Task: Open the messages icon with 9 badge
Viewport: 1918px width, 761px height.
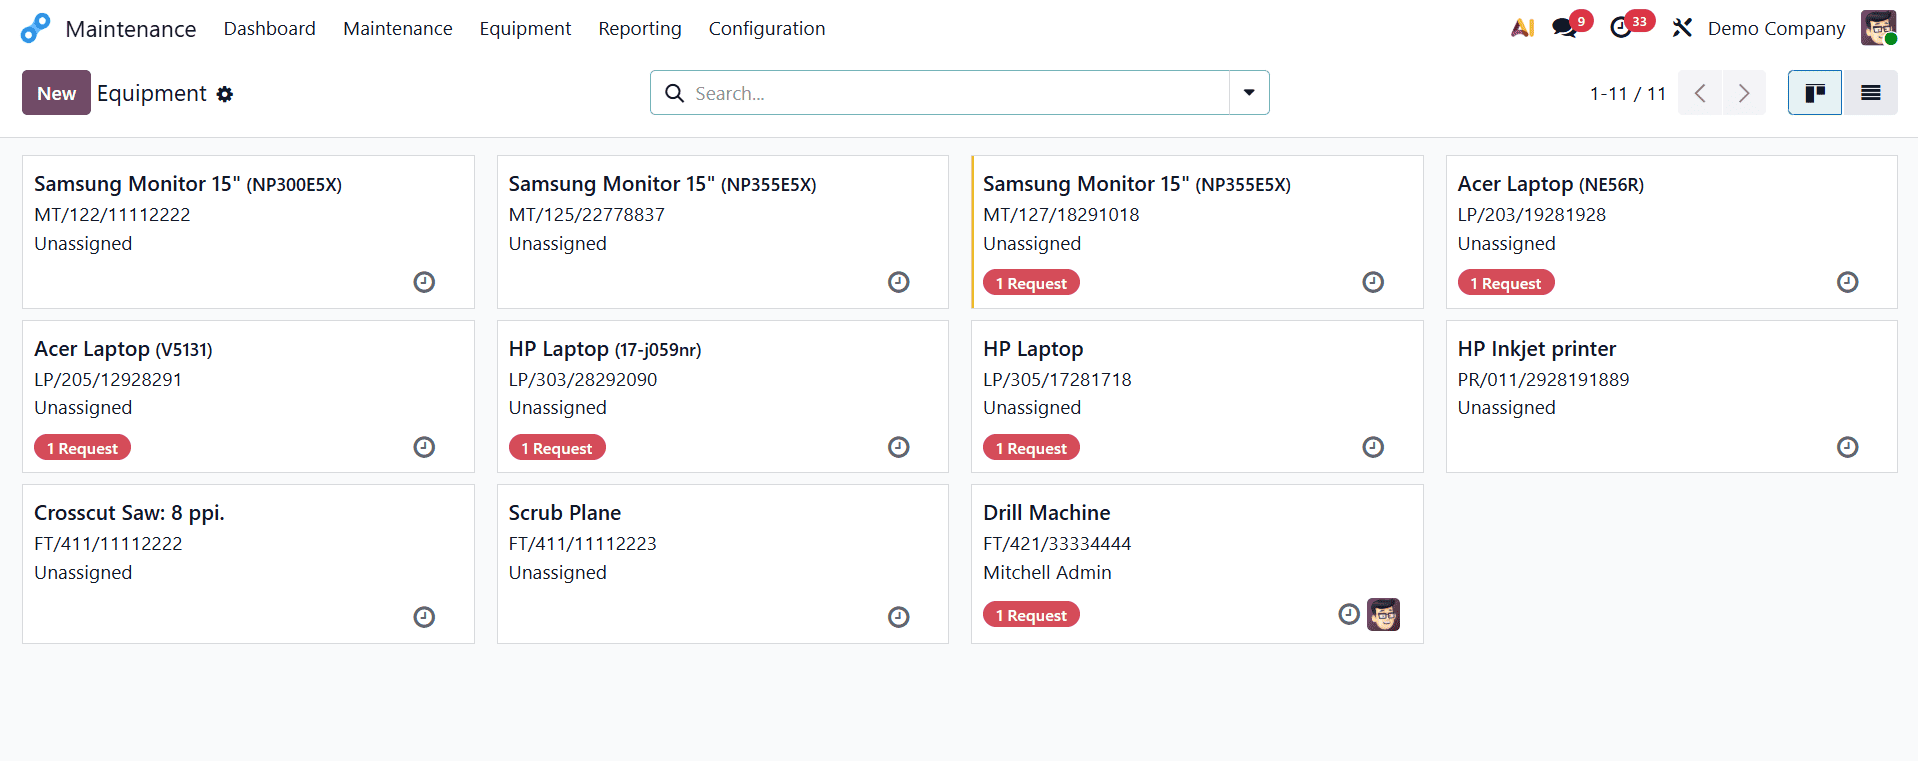Action: tap(1565, 28)
